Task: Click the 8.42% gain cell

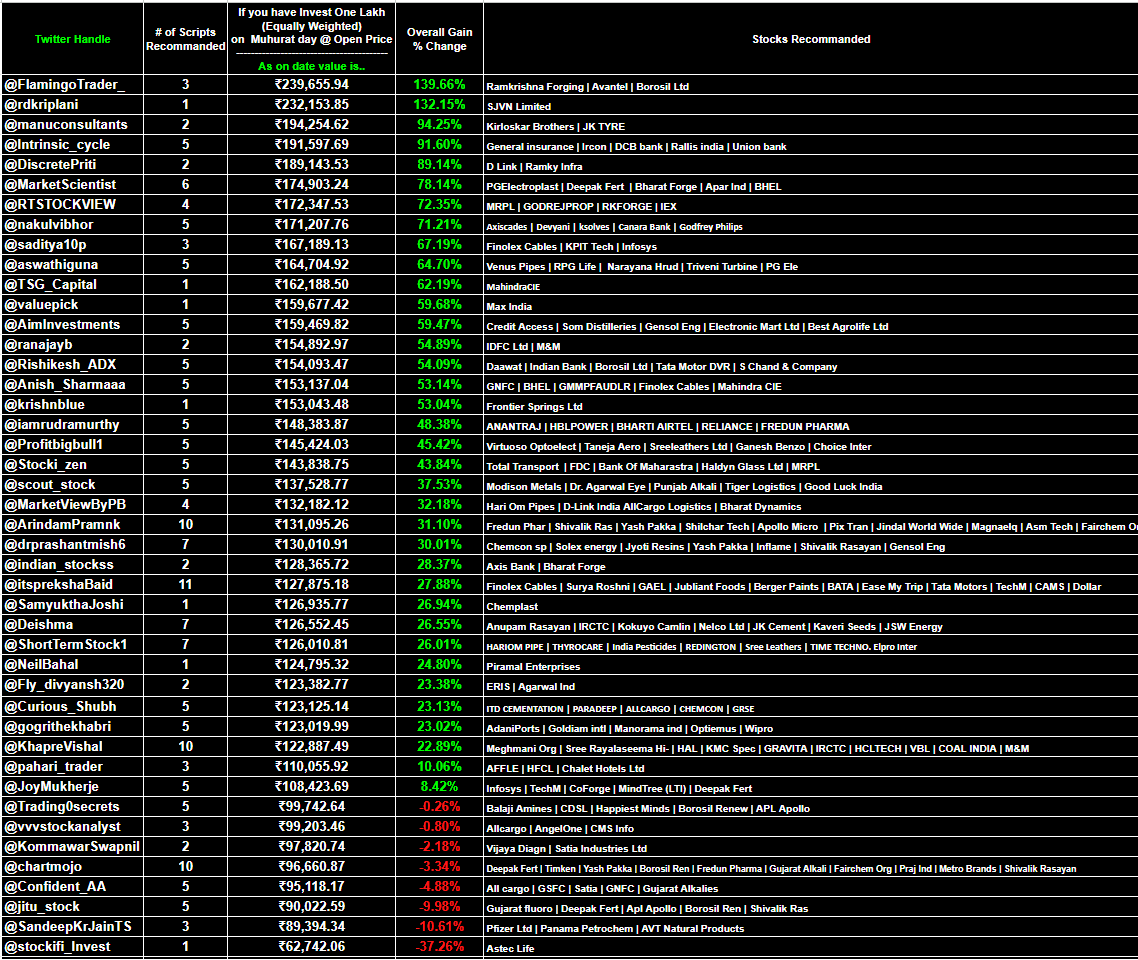Action: [x=439, y=787]
